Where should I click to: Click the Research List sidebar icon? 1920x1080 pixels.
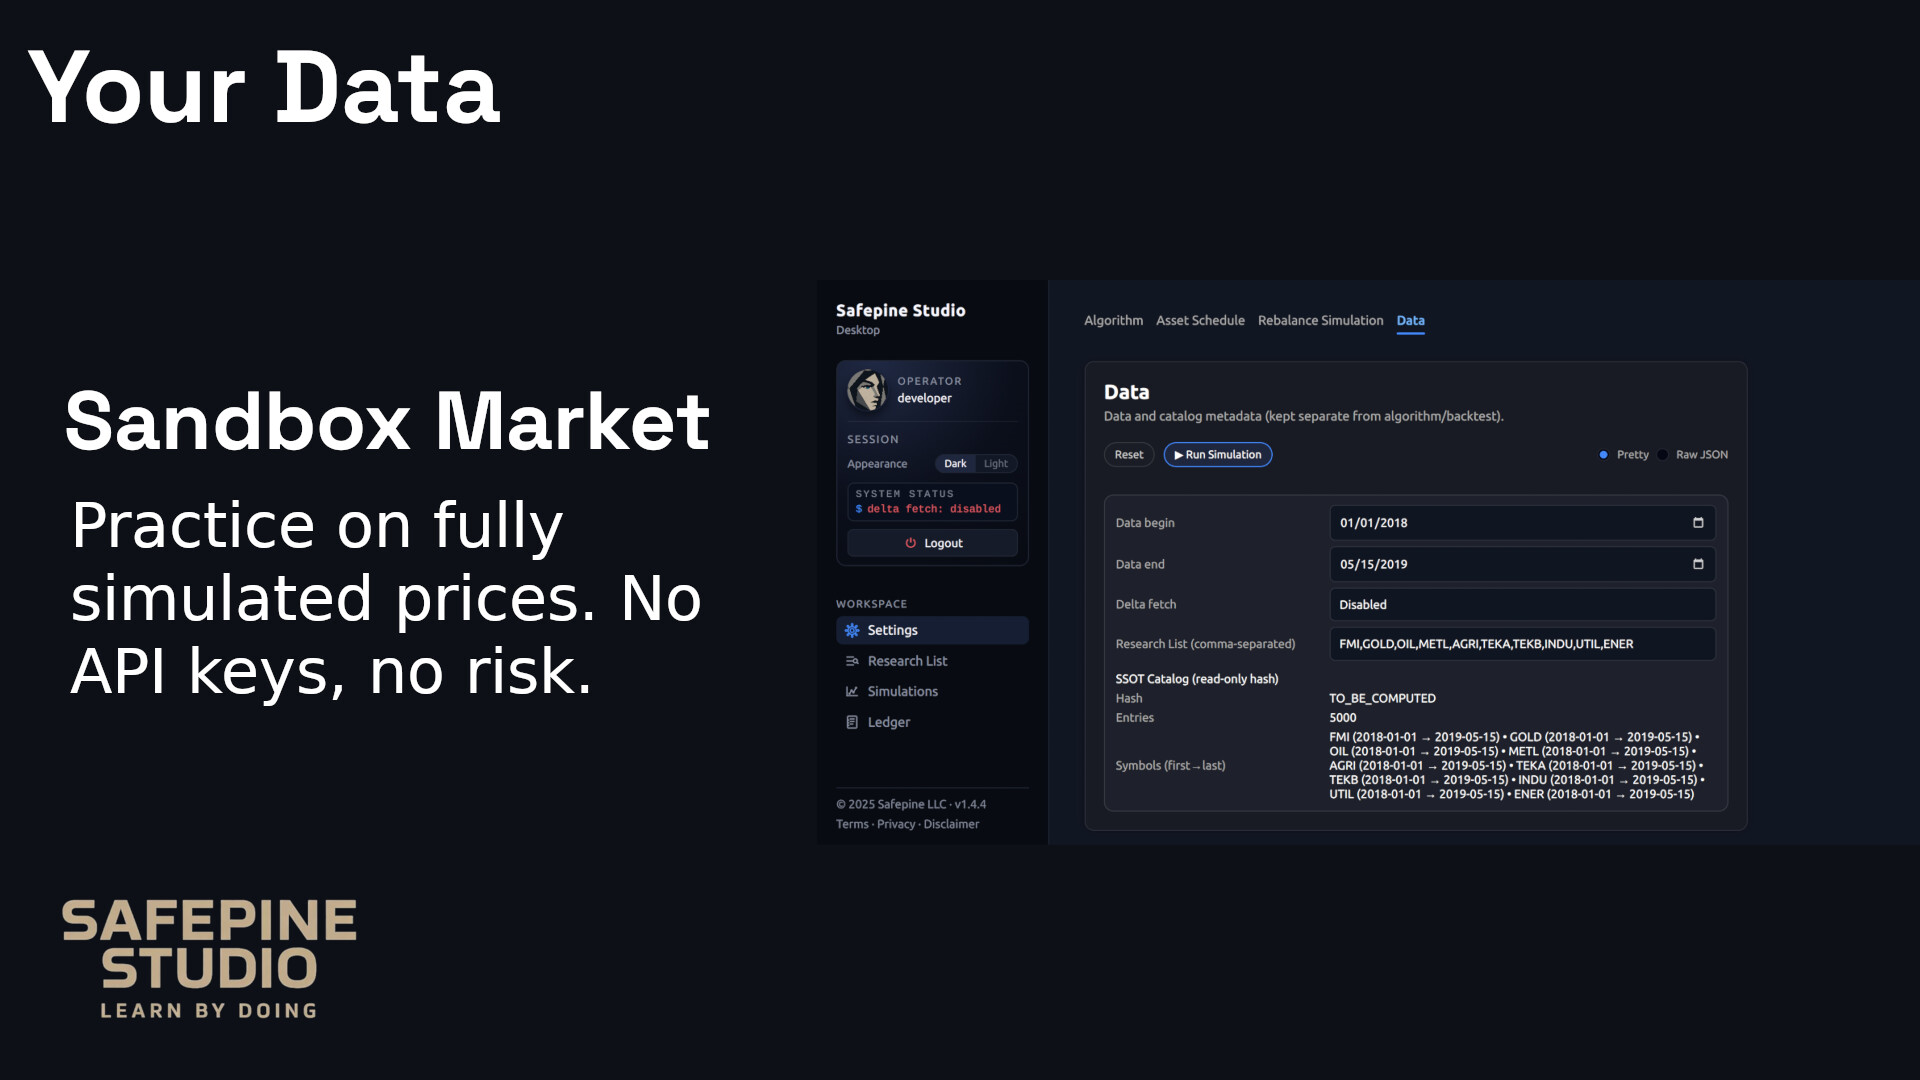point(852,661)
